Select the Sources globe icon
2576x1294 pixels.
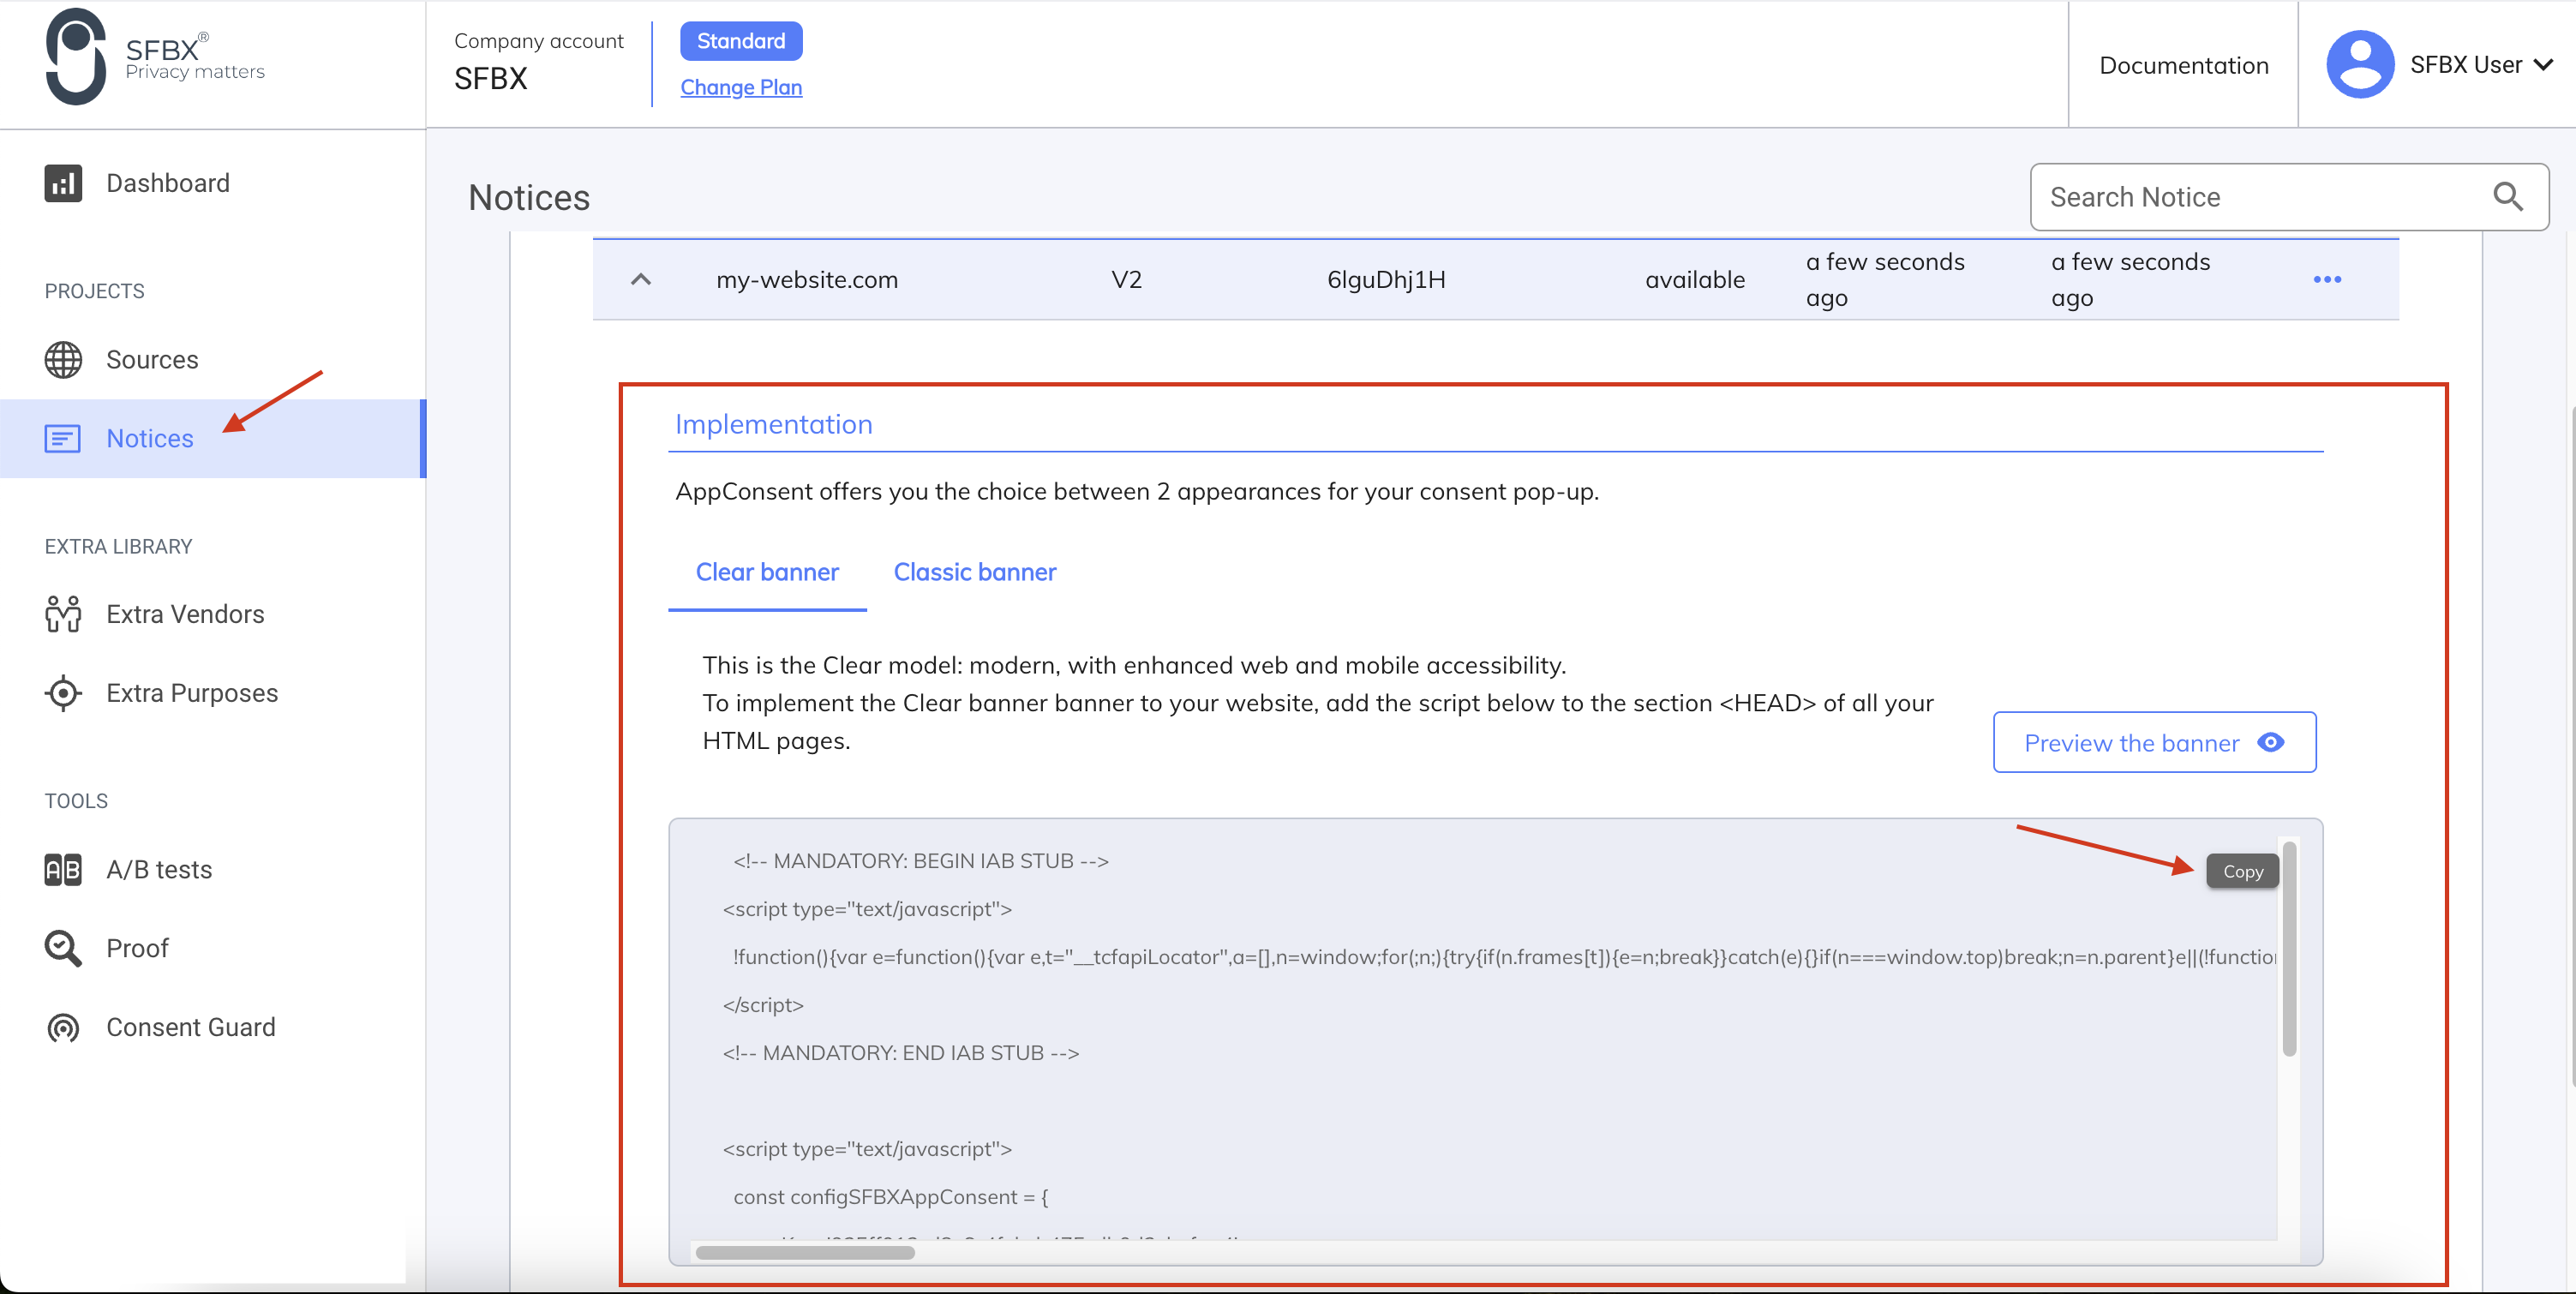coord(63,359)
